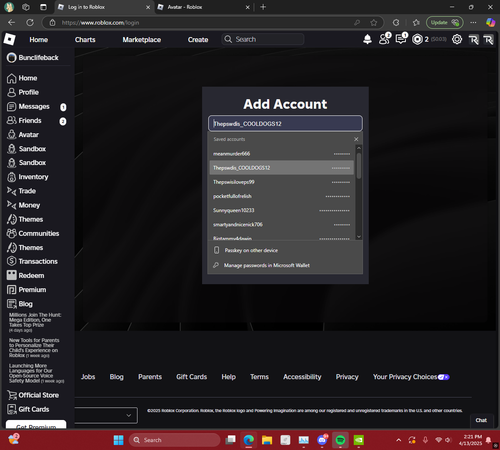The height and width of the screenshot is (450, 500).
Task: Select saved account smartyandnicenick706
Action: (x=282, y=225)
